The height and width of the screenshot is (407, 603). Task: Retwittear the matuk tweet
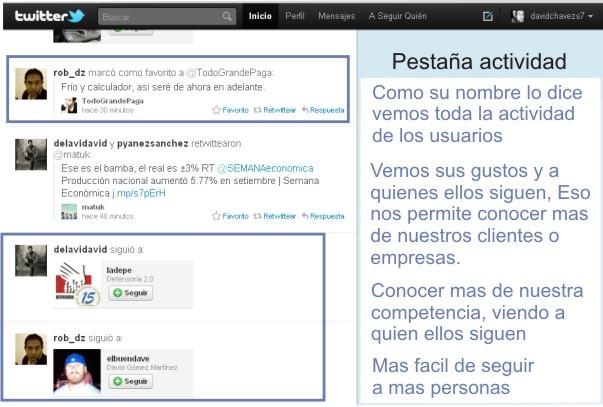(275, 216)
